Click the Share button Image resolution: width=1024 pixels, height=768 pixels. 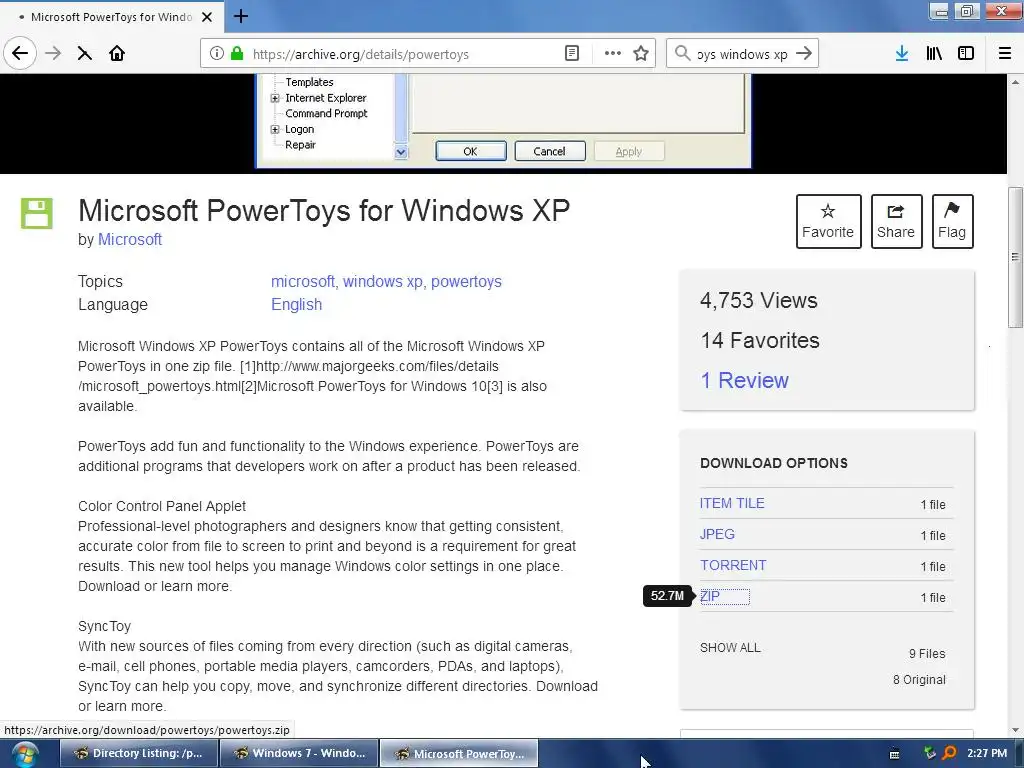[x=896, y=221]
